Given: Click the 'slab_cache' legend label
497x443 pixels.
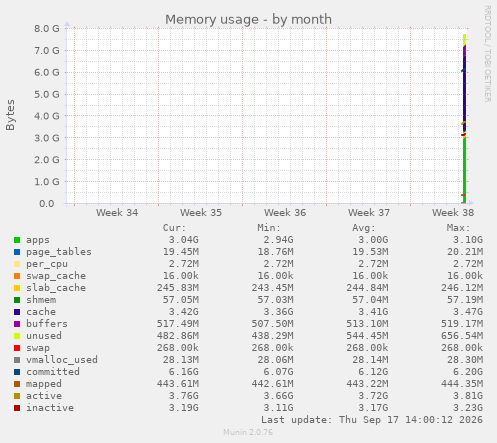Looking at the screenshot, I should [x=56, y=288].
